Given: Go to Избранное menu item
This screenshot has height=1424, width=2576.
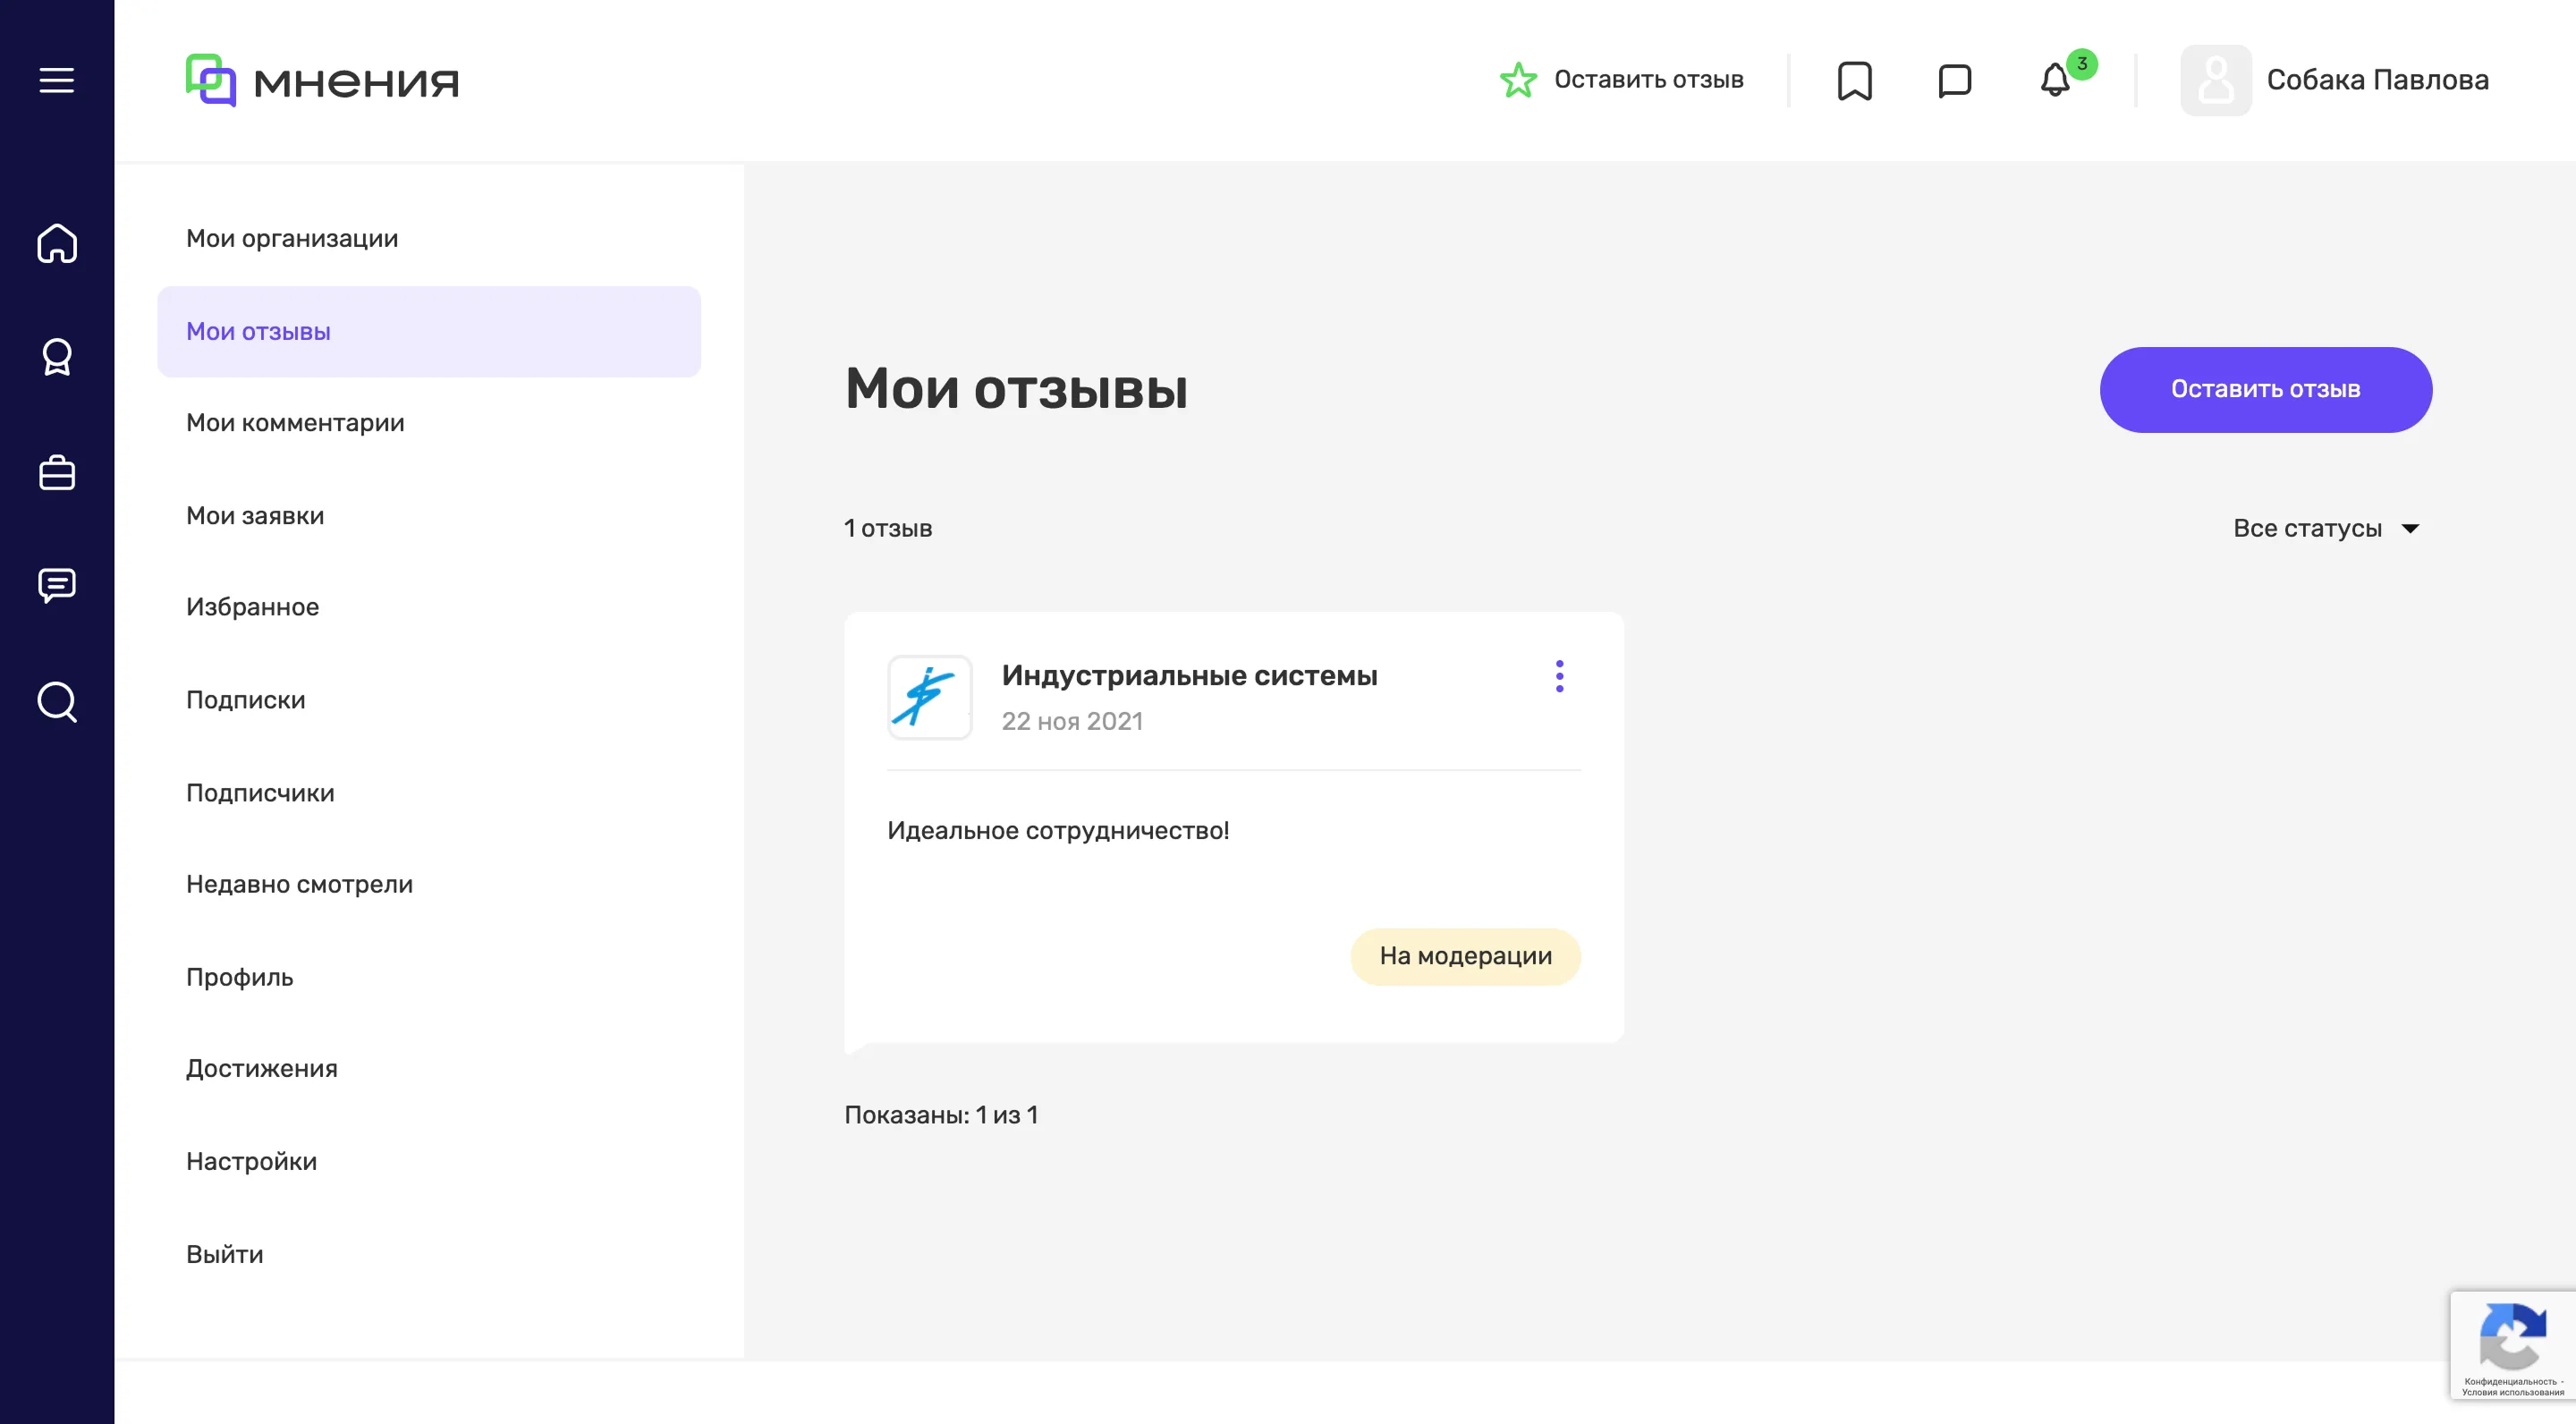Looking at the screenshot, I should (x=252, y=607).
